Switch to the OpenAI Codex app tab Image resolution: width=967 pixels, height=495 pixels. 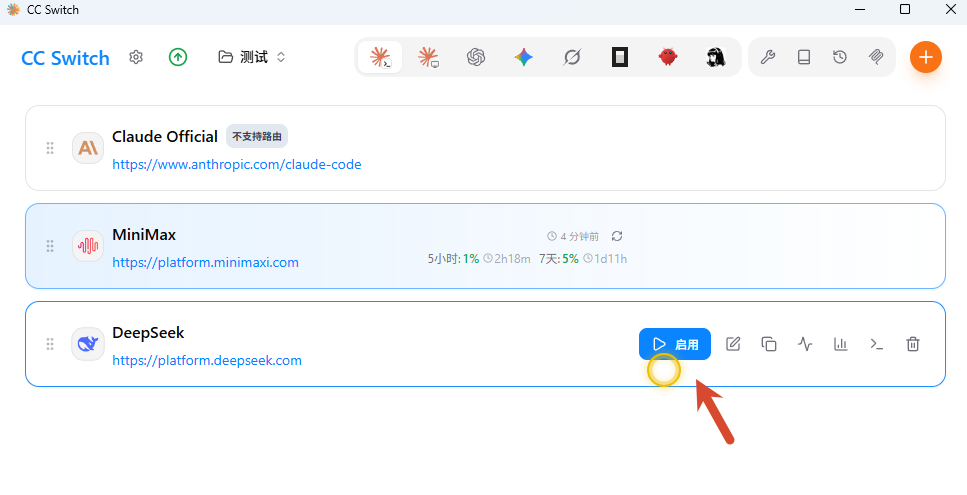tap(475, 57)
